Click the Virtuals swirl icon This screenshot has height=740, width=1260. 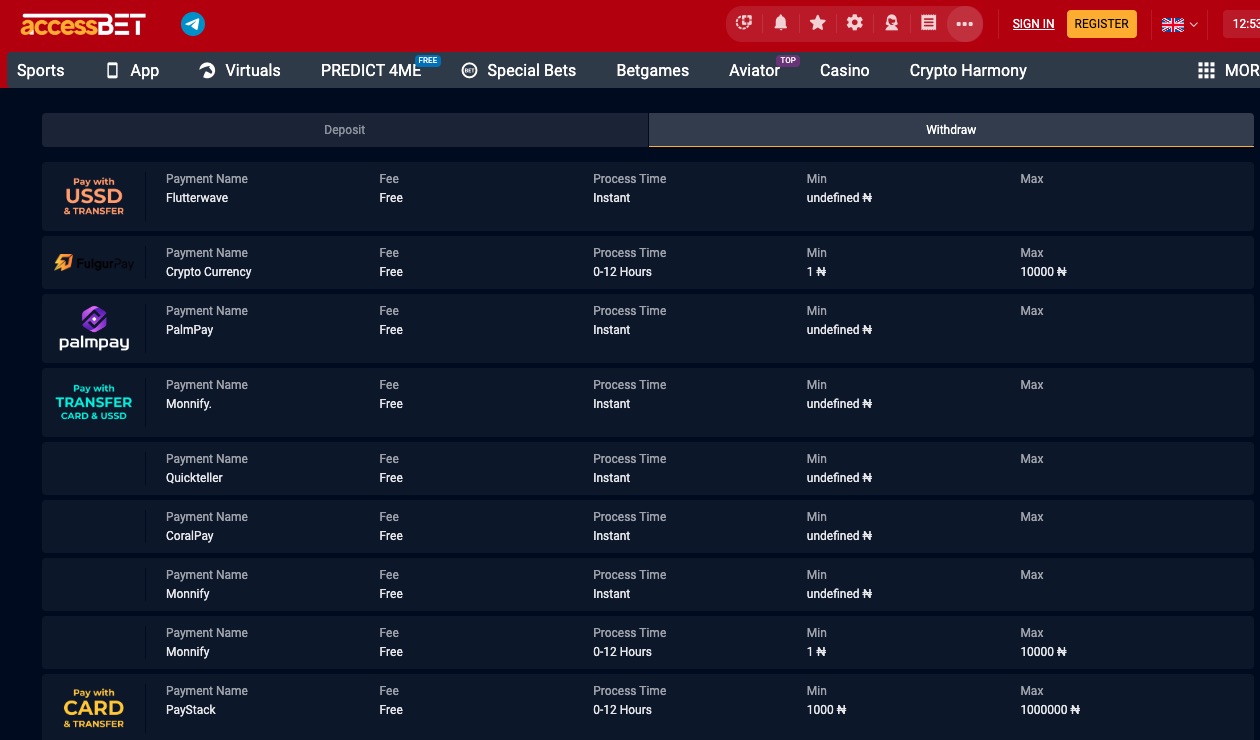click(x=207, y=70)
